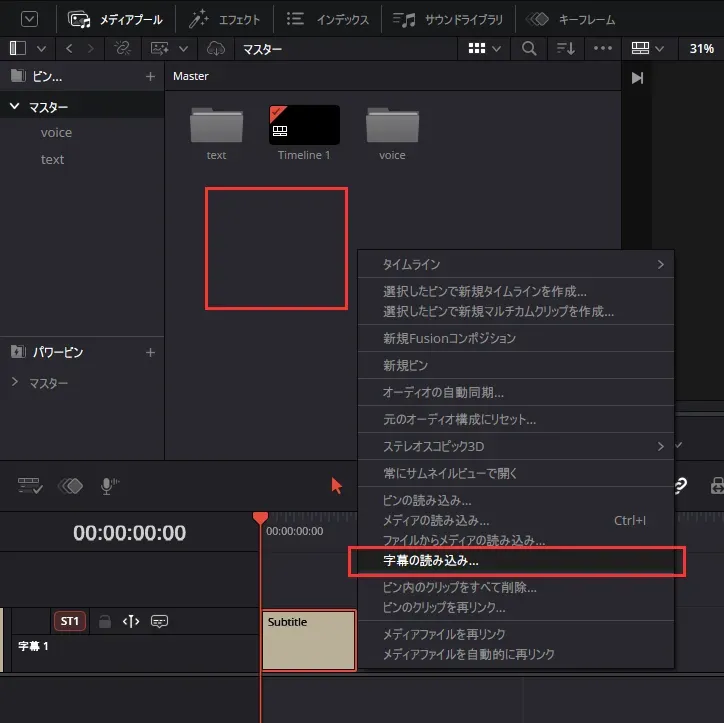Choose ビンのクリップを再リンク
Viewport: 724px width, 723px height.
516,607
